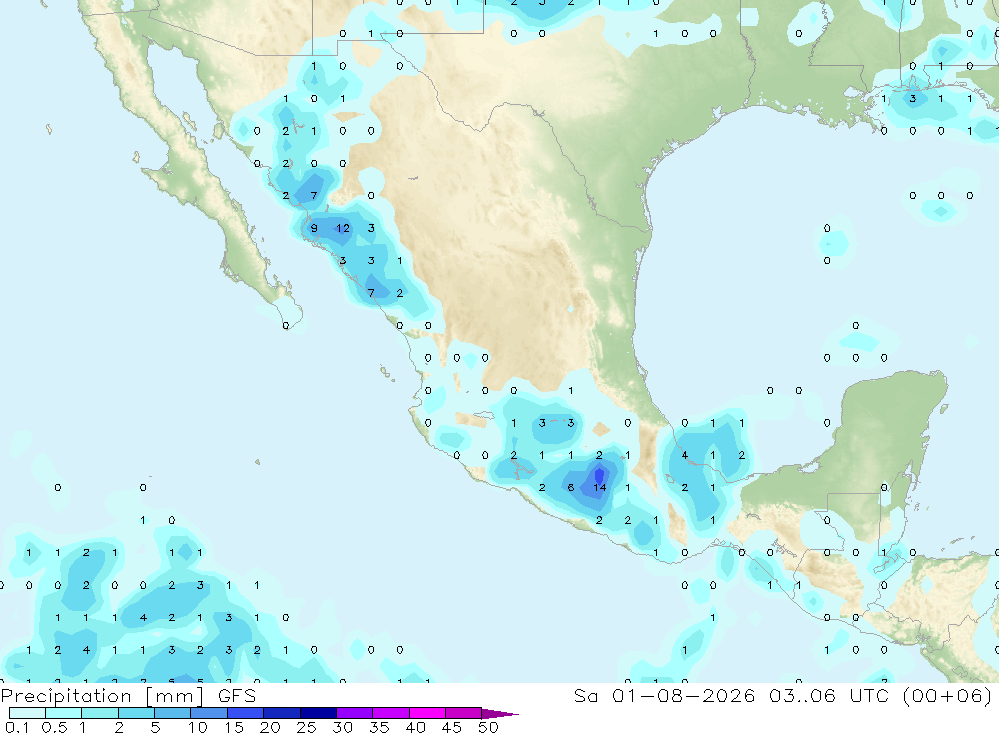Click the legend label "20"

[270, 727]
